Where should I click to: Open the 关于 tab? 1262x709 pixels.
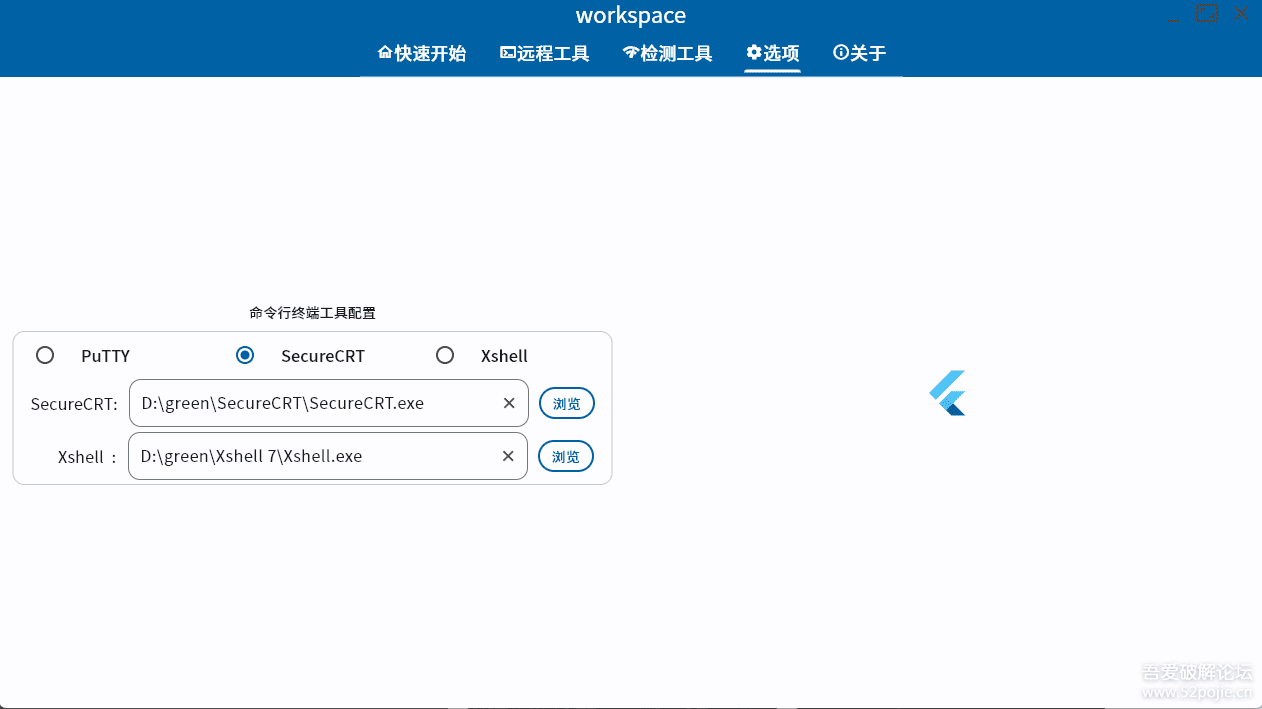(860, 53)
